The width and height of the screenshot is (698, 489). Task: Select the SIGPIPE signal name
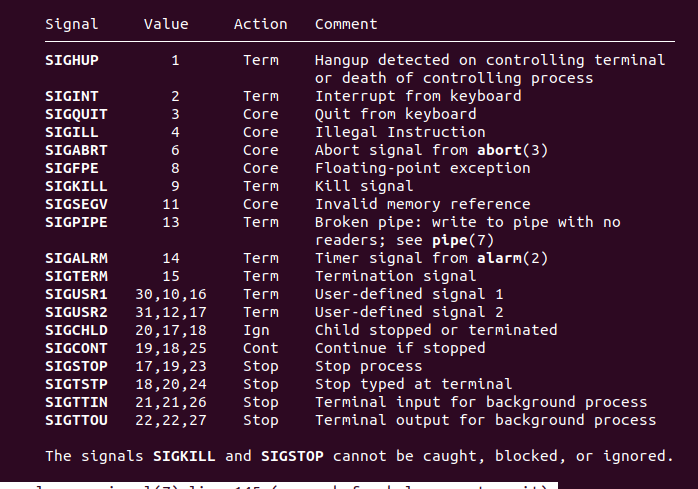point(77,222)
